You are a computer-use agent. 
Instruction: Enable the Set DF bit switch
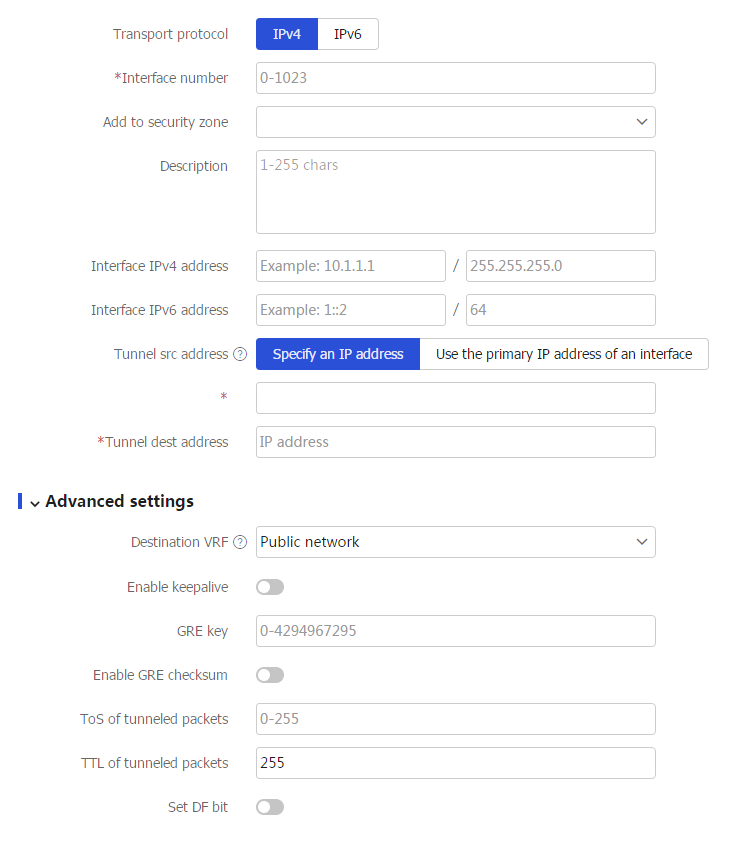pos(270,807)
